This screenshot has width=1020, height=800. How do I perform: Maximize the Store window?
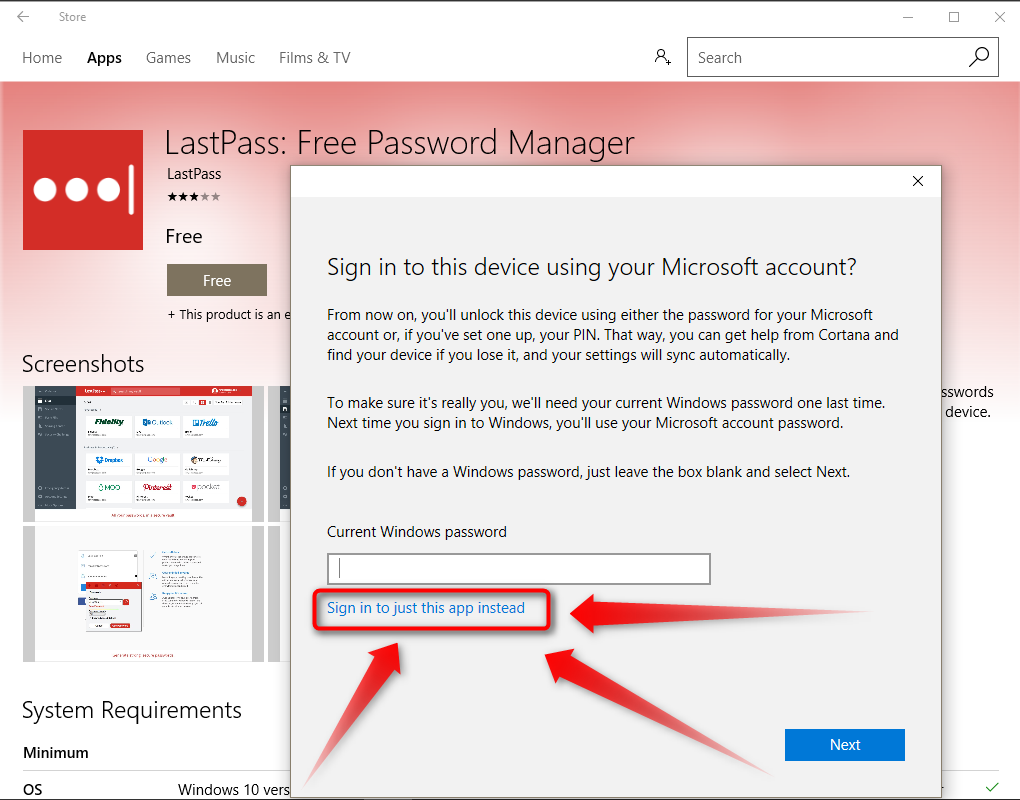(954, 18)
